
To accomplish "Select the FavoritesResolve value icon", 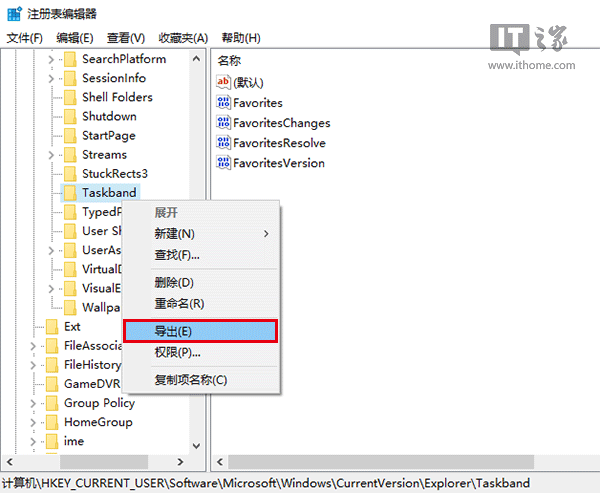I will [x=224, y=143].
